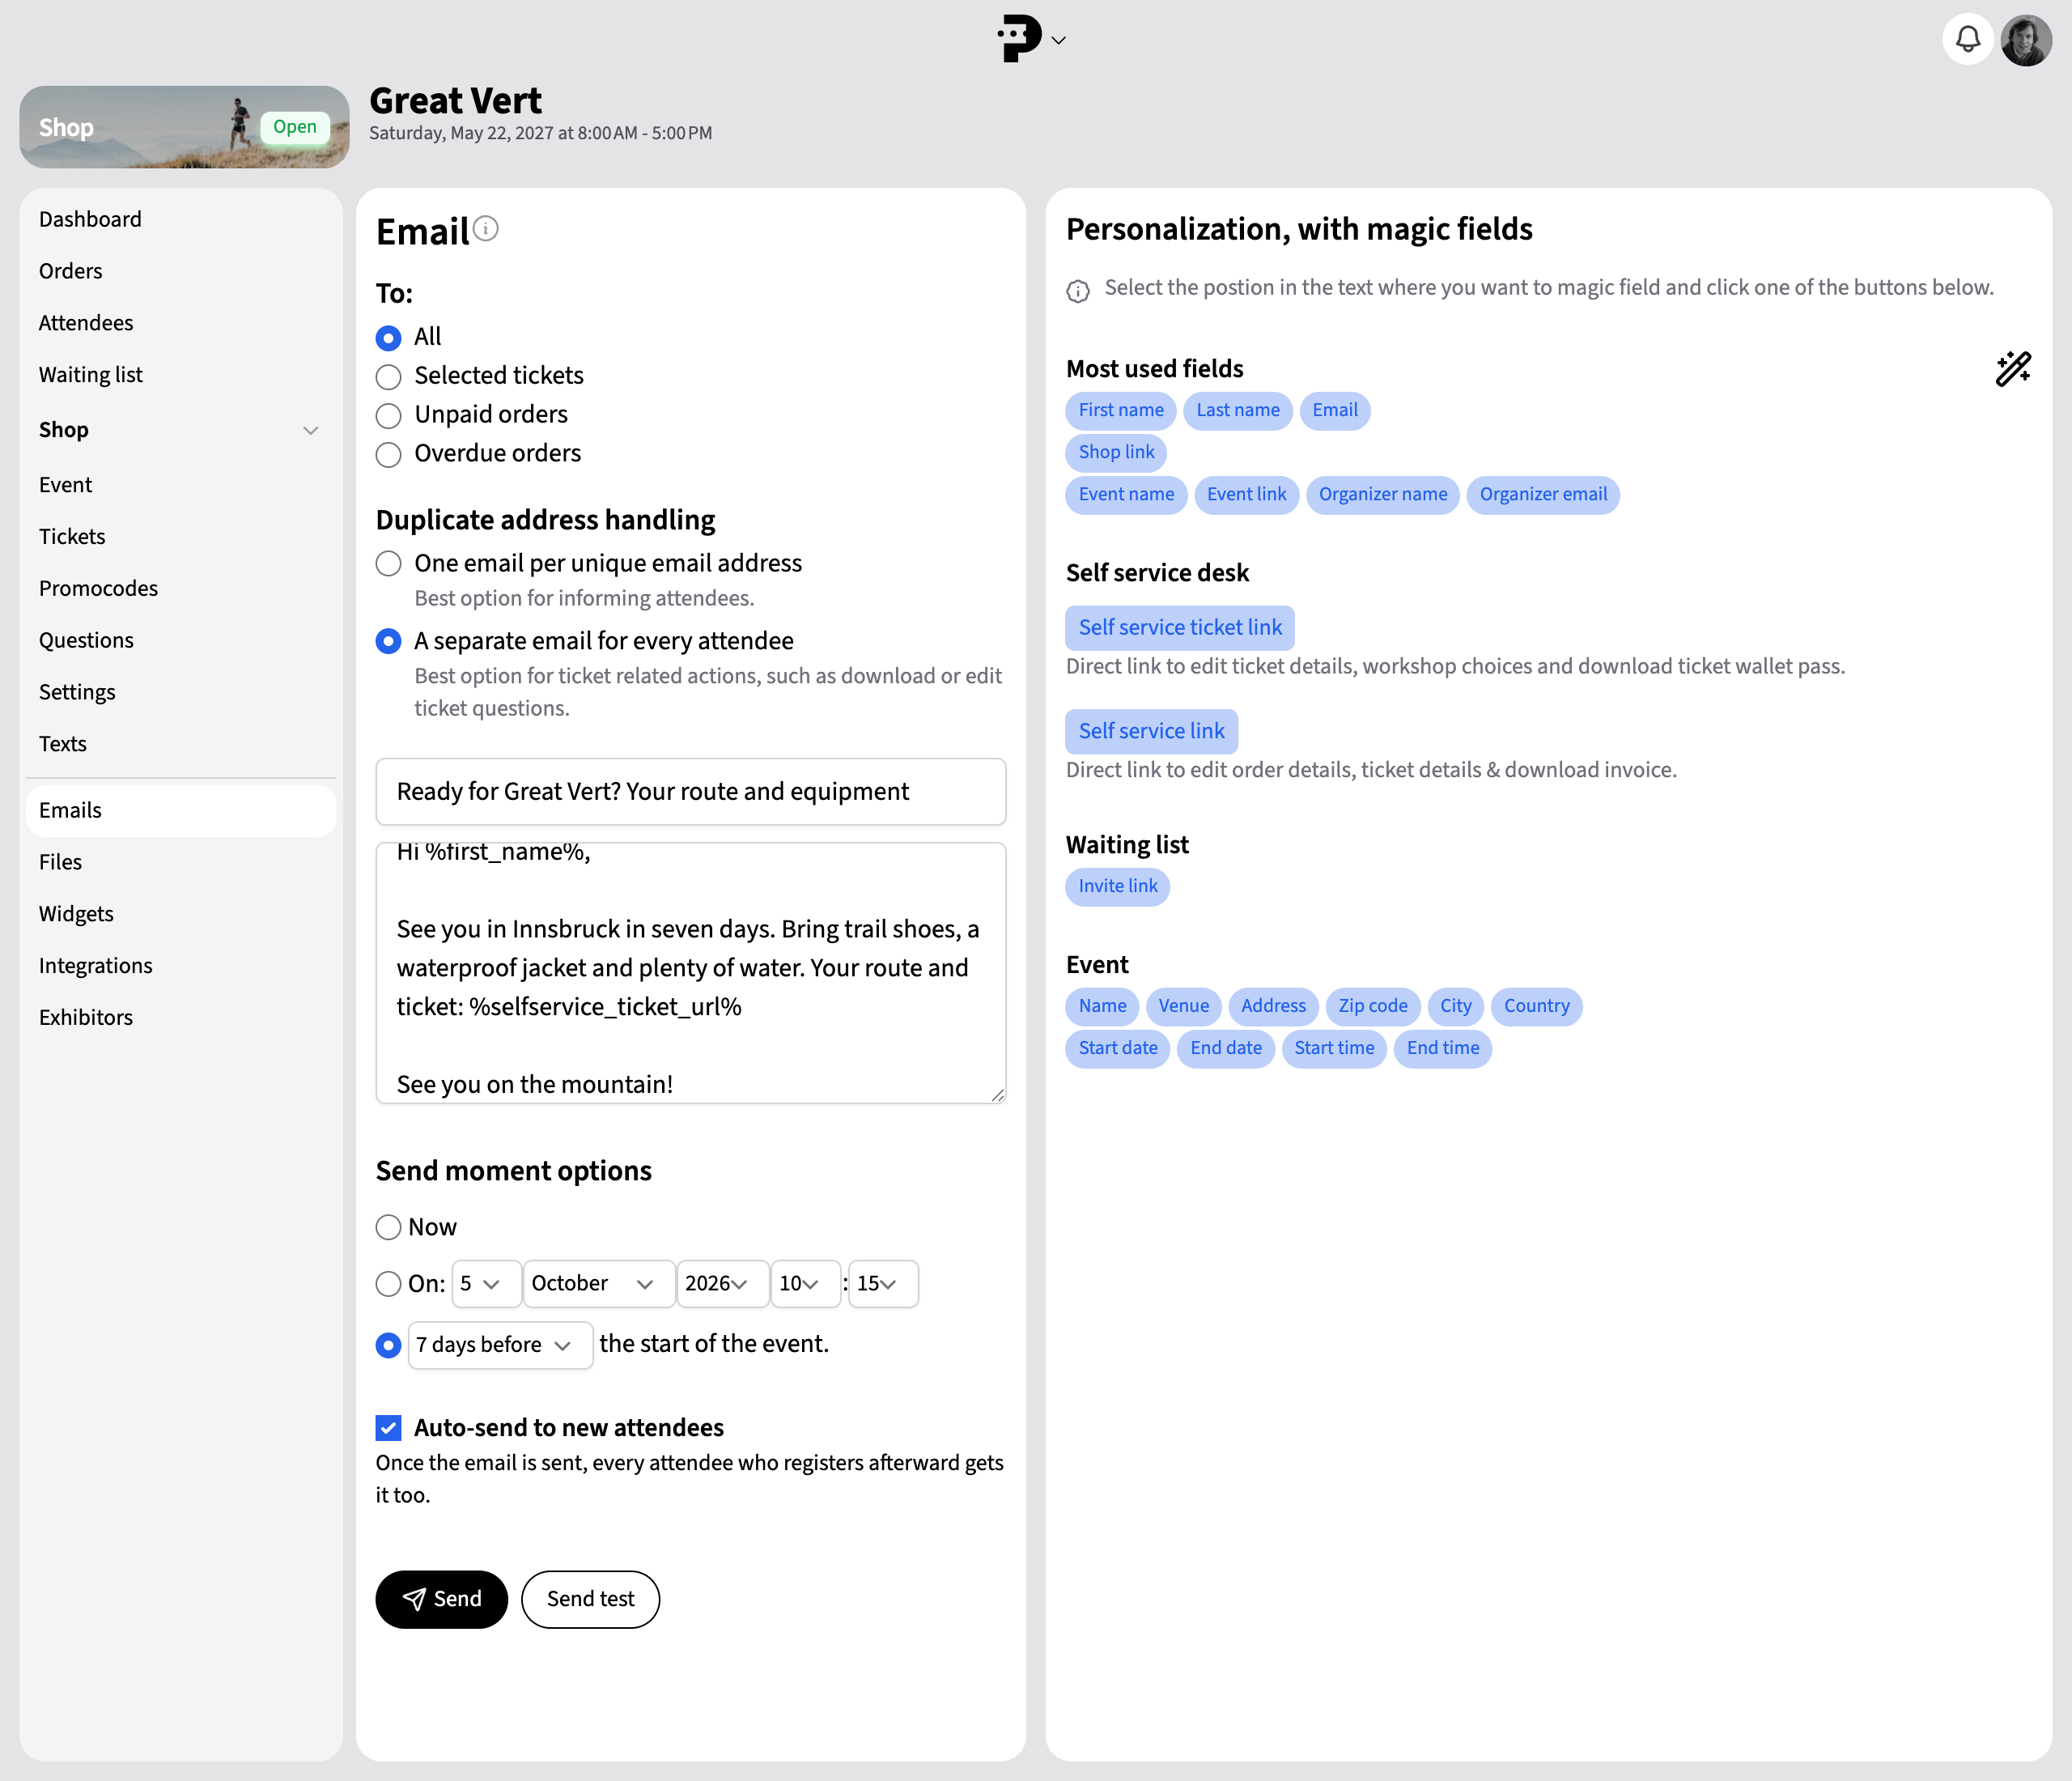The image size is (2072, 1781).
Task: Insert the Self service link field
Action: click(x=1151, y=731)
